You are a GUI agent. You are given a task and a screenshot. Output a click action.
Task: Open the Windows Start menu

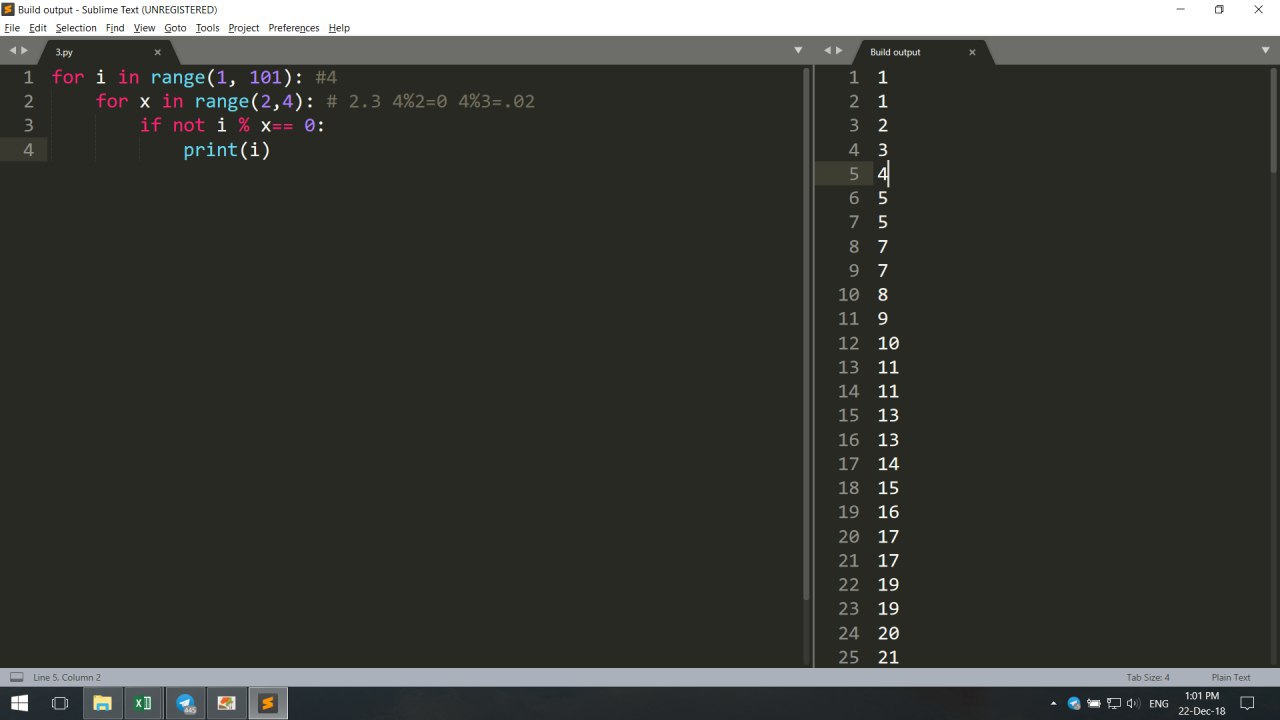tap(19, 703)
